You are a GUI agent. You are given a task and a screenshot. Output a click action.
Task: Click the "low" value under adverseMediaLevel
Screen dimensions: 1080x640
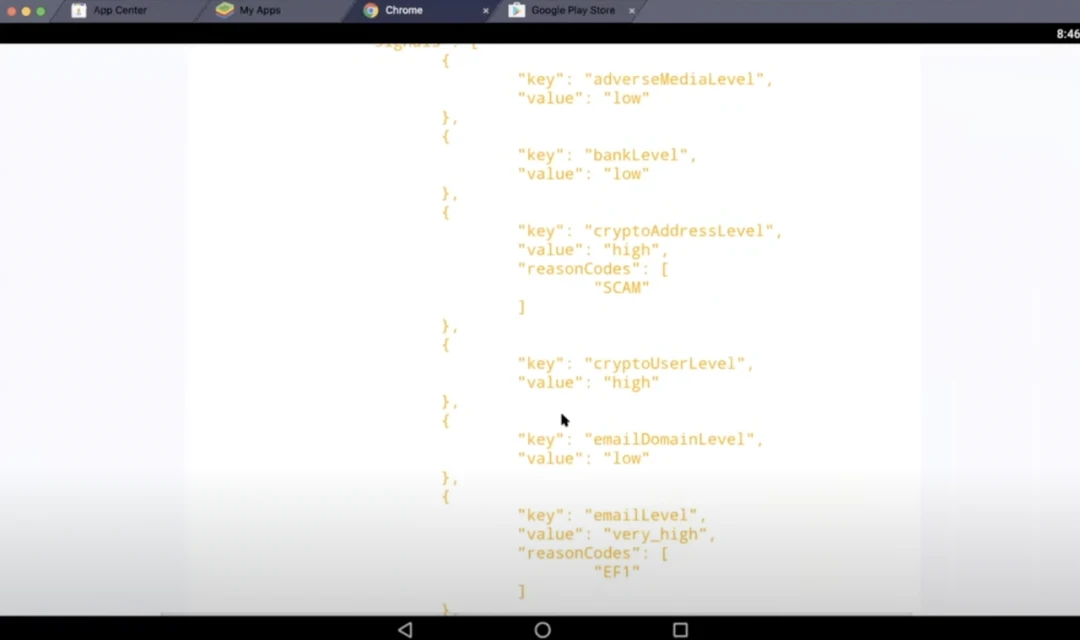click(626, 99)
